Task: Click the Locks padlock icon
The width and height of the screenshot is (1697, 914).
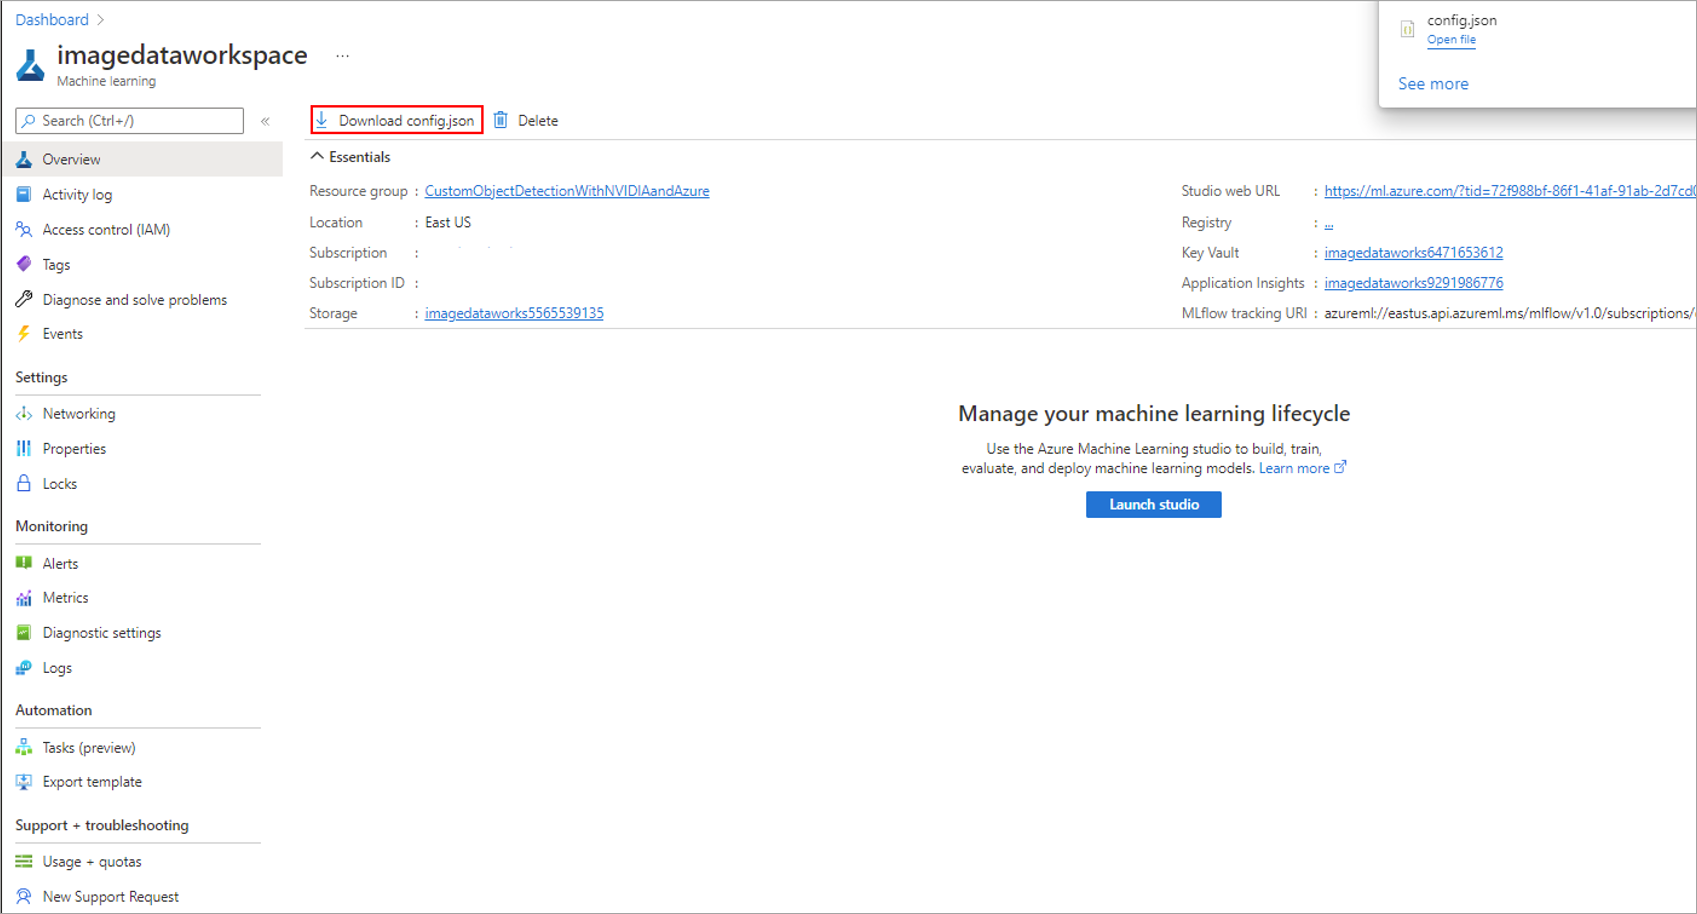Action: 24,483
